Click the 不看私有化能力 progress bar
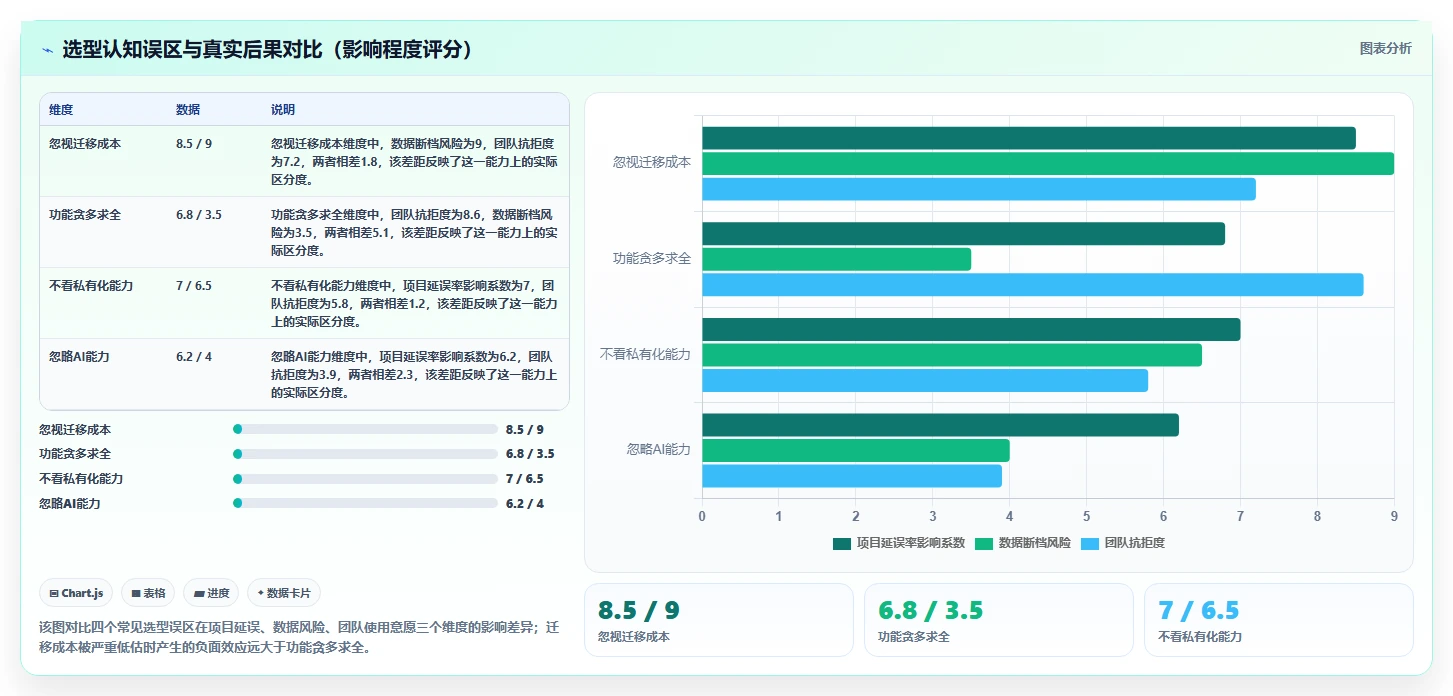This screenshot has width=1453, height=696. (365, 479)
